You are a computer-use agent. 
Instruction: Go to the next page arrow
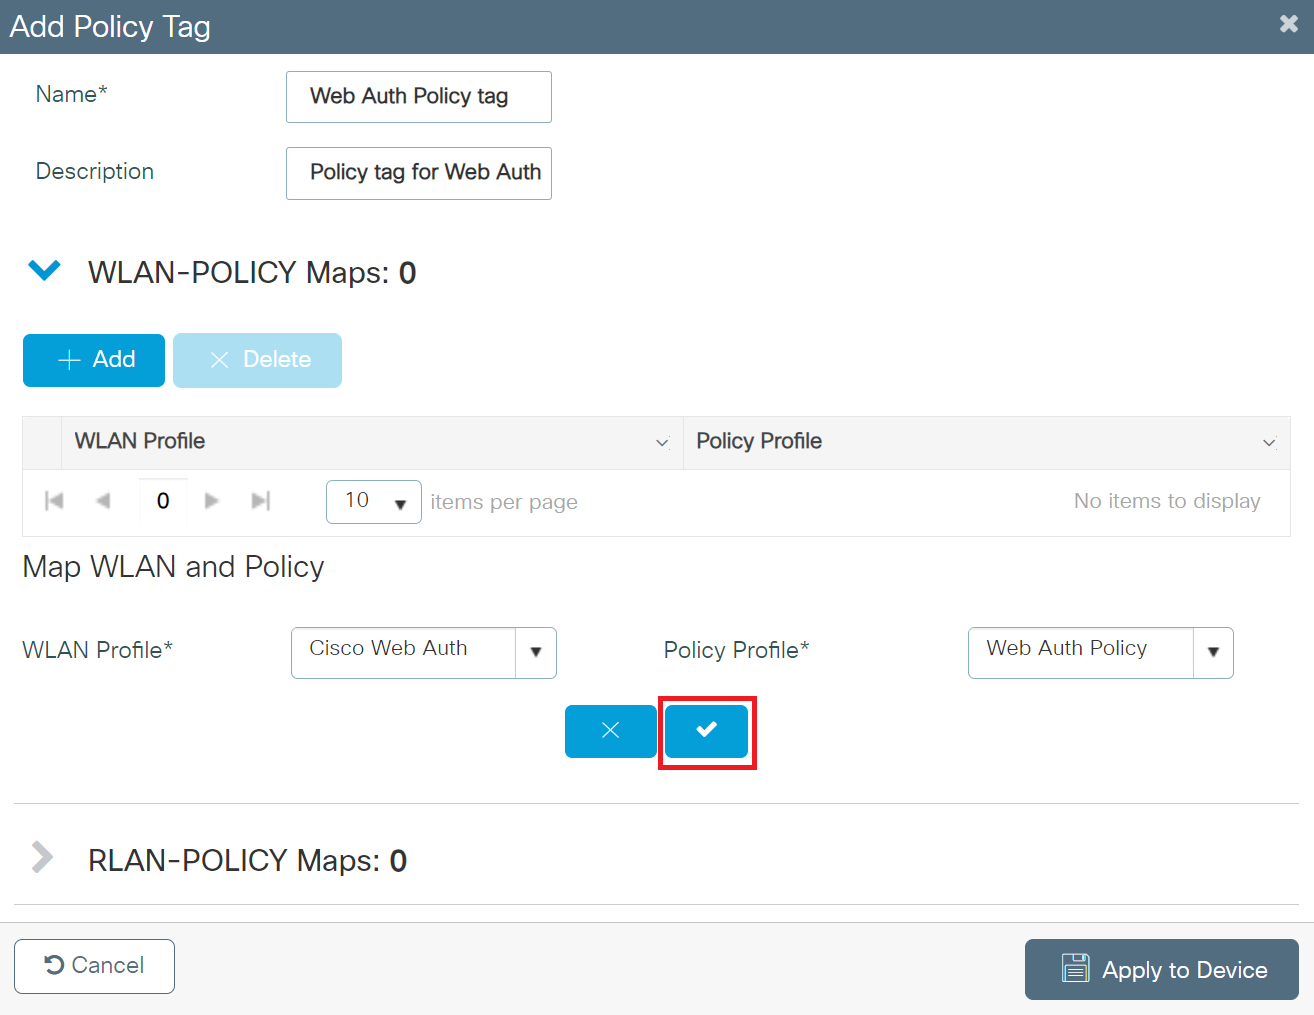click(x=211, y=501)
